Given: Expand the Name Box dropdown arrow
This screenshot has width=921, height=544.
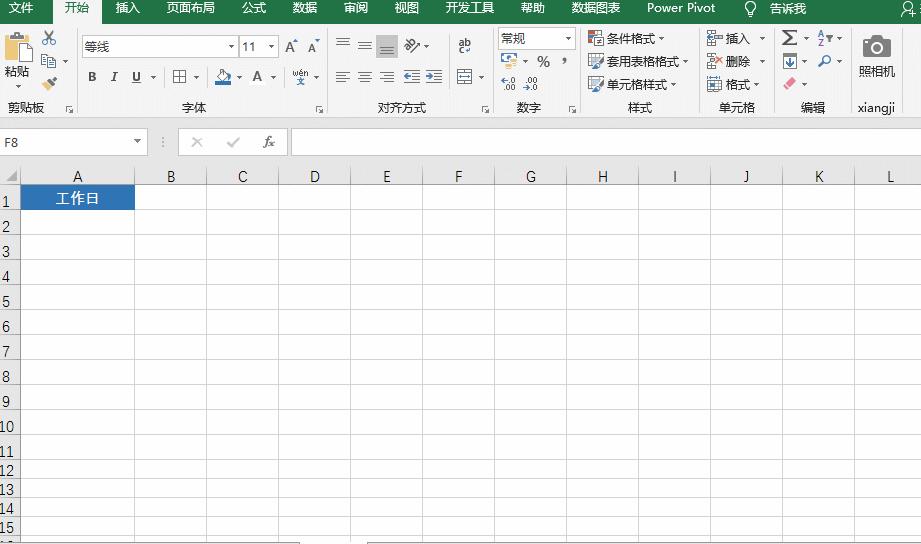Looking at the screenshot, I should [137, 142].
